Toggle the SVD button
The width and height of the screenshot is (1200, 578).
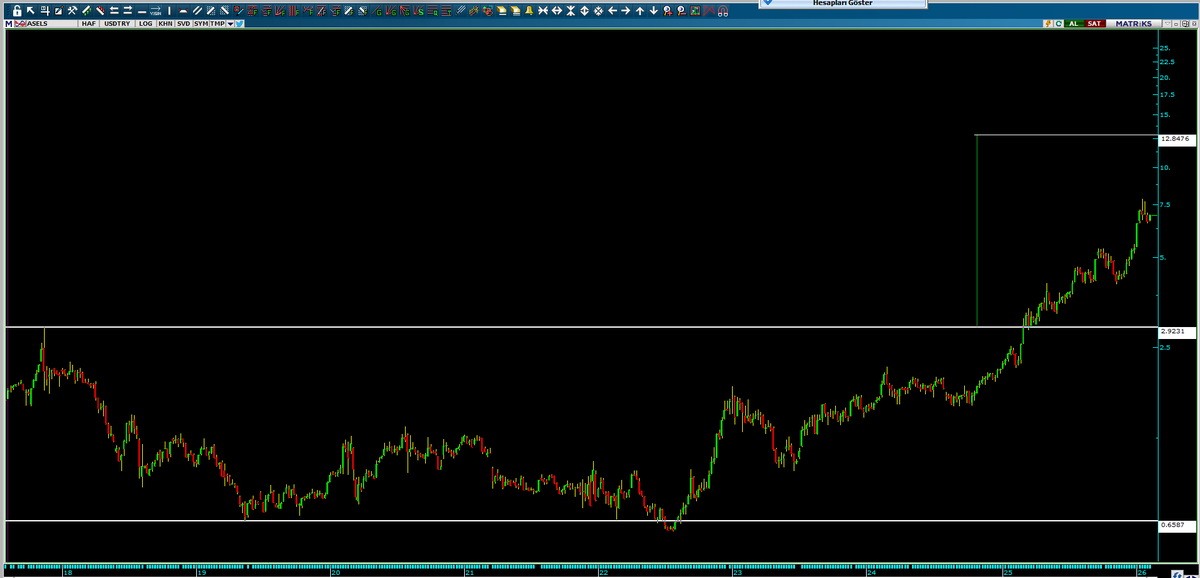[x=183, y=23]
